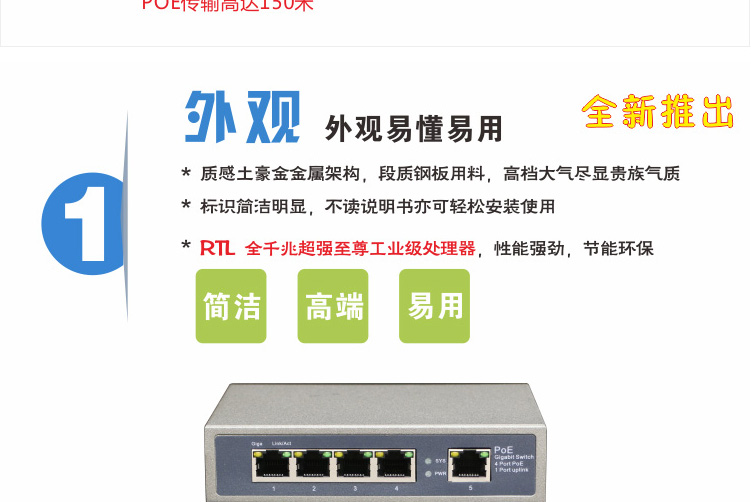Click the 外观易懂易用 subtitle

pos(414,129)
